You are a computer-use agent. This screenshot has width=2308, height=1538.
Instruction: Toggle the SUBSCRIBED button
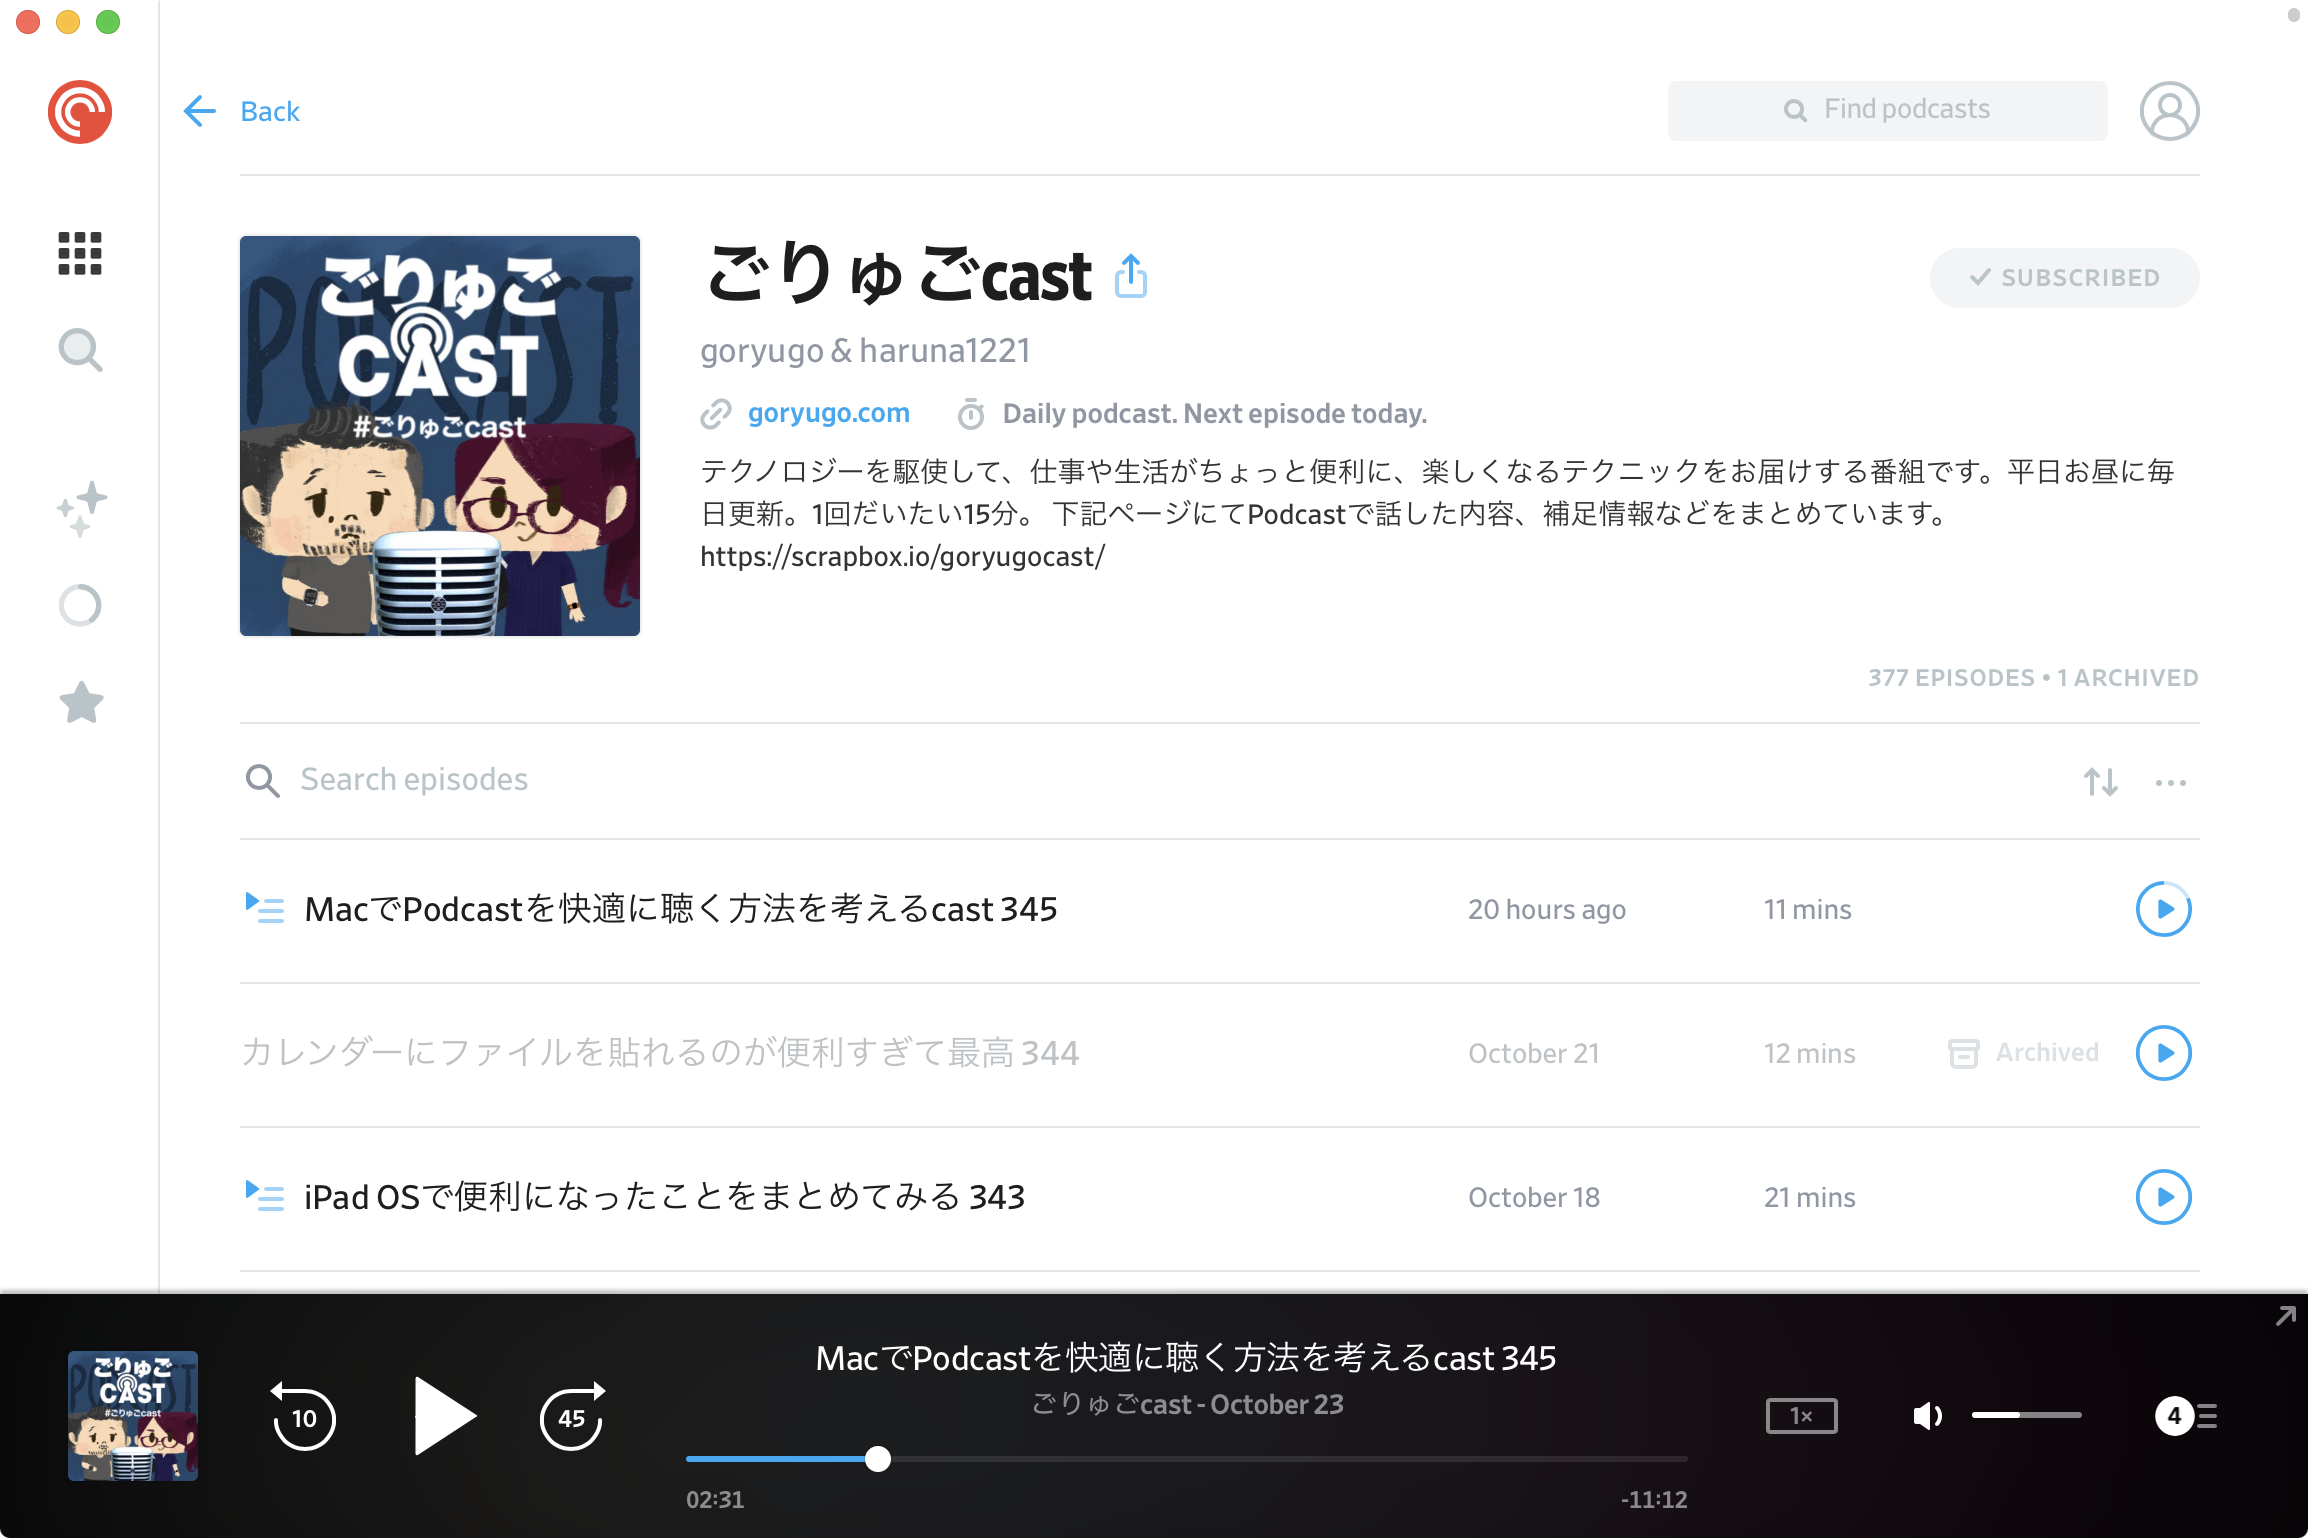coord(2063,278)
